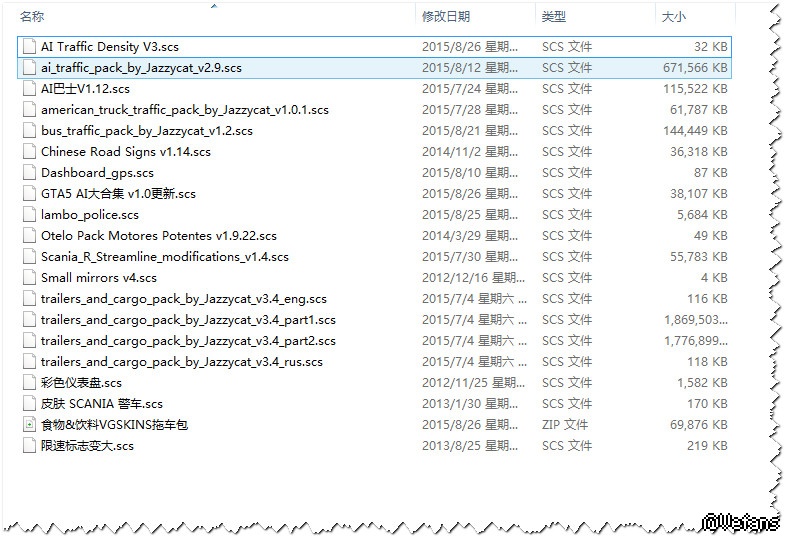Select file name 皮肤 SCANIA 警车.scs
Image resolution: width=791 pixels, height=543 pixels.
pyautogui.click(x=102, y=404)
